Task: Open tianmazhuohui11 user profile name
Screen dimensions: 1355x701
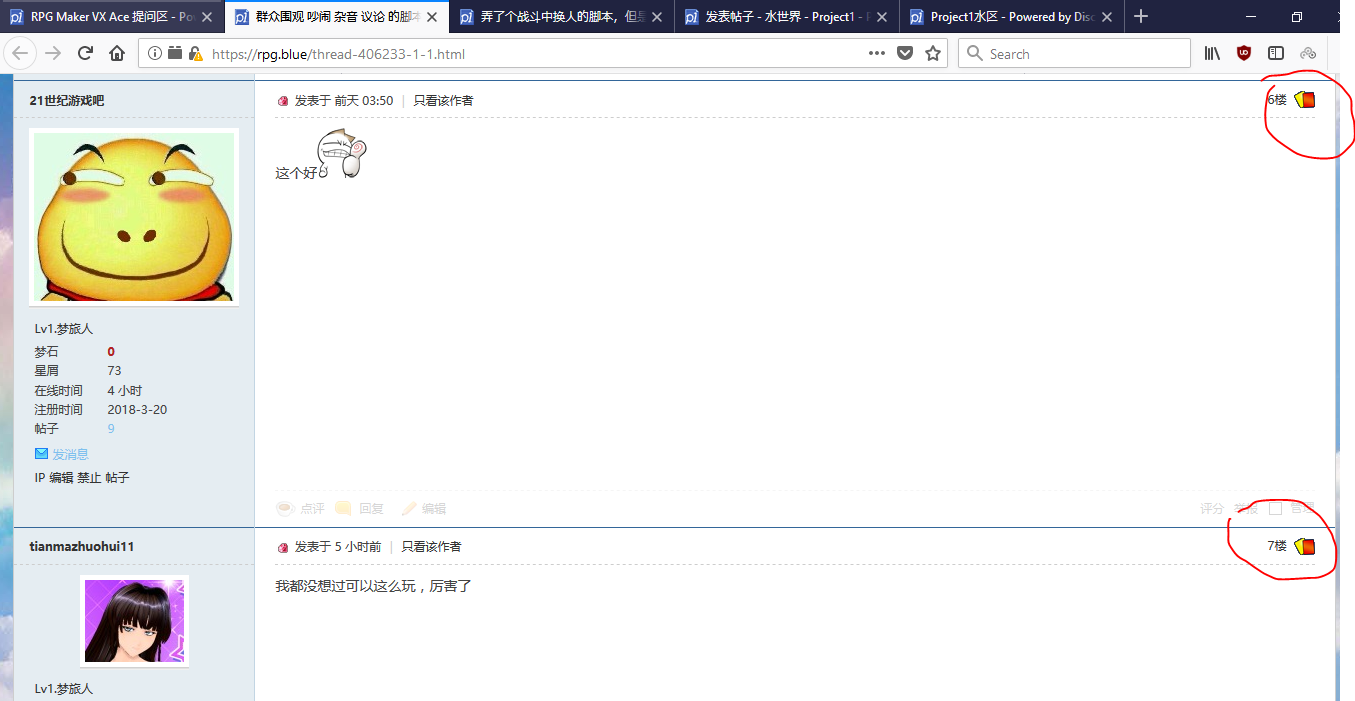Action: 82,546
